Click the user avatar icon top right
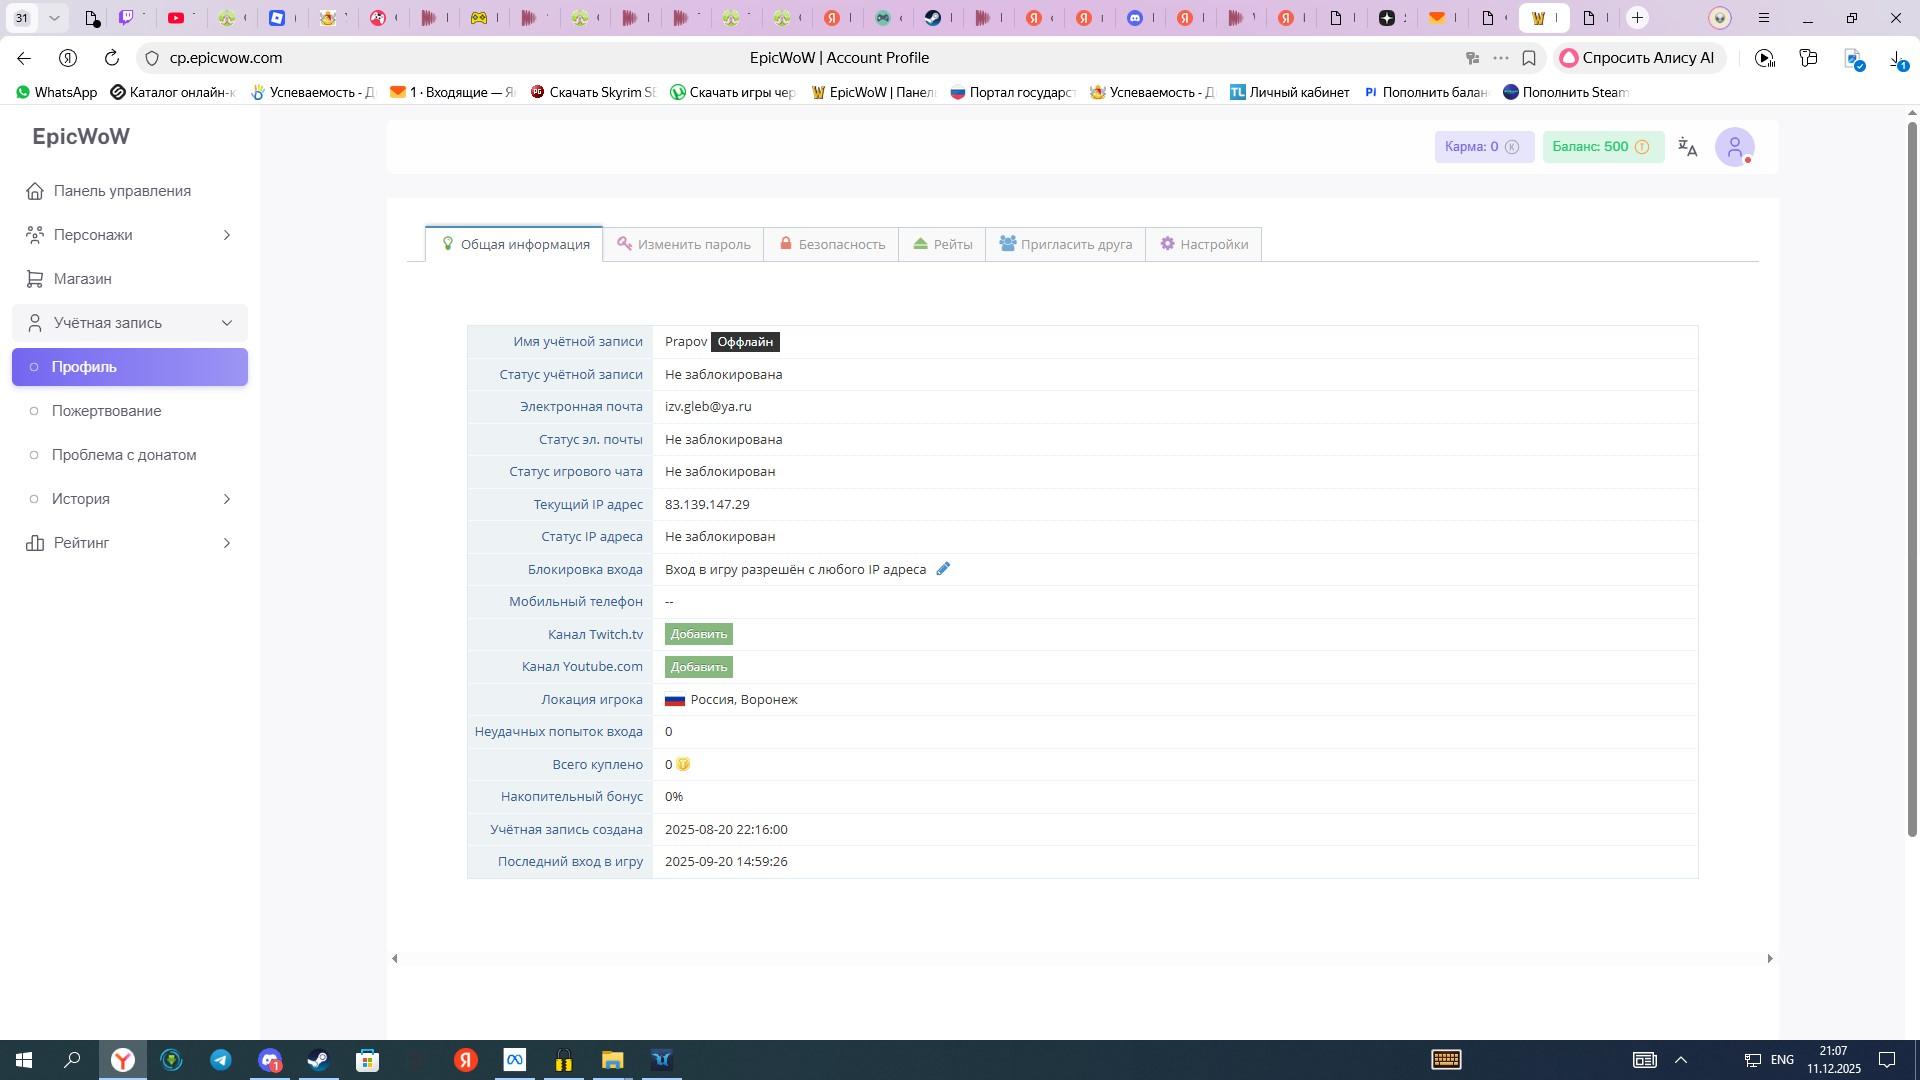 [x=1734, y=147]
